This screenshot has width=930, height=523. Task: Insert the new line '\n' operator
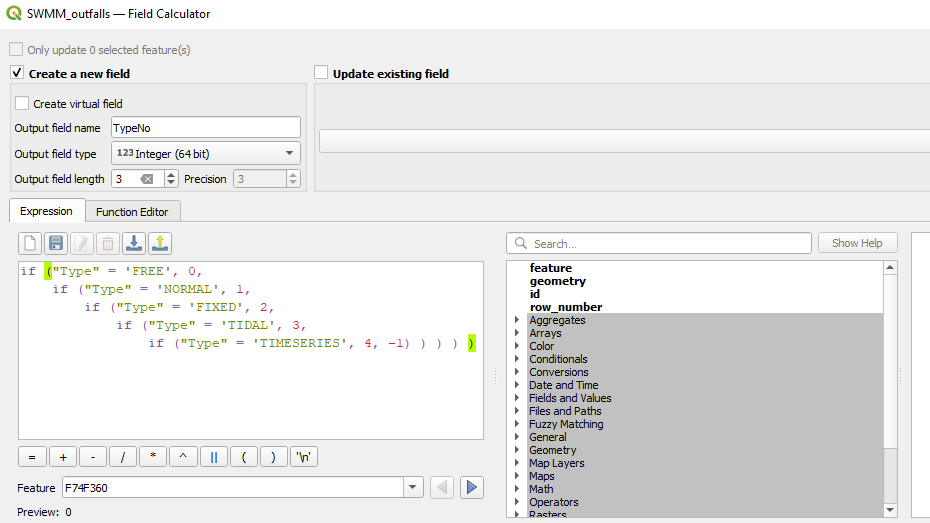click(303, 457)
